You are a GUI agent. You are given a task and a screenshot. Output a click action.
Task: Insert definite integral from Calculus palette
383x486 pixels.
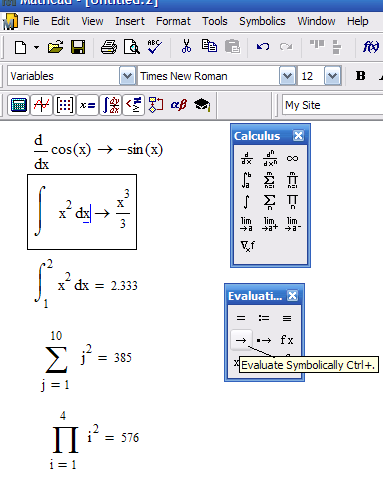point(246,180)
